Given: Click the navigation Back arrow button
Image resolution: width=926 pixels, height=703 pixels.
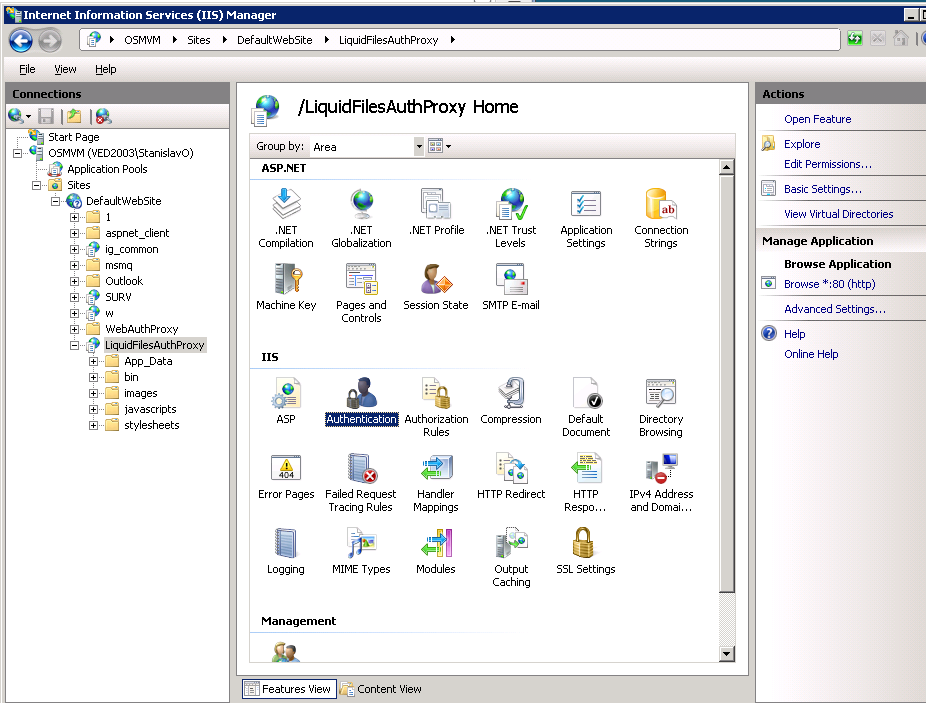Looking at the screenshot, I should [x=21, y=40].
